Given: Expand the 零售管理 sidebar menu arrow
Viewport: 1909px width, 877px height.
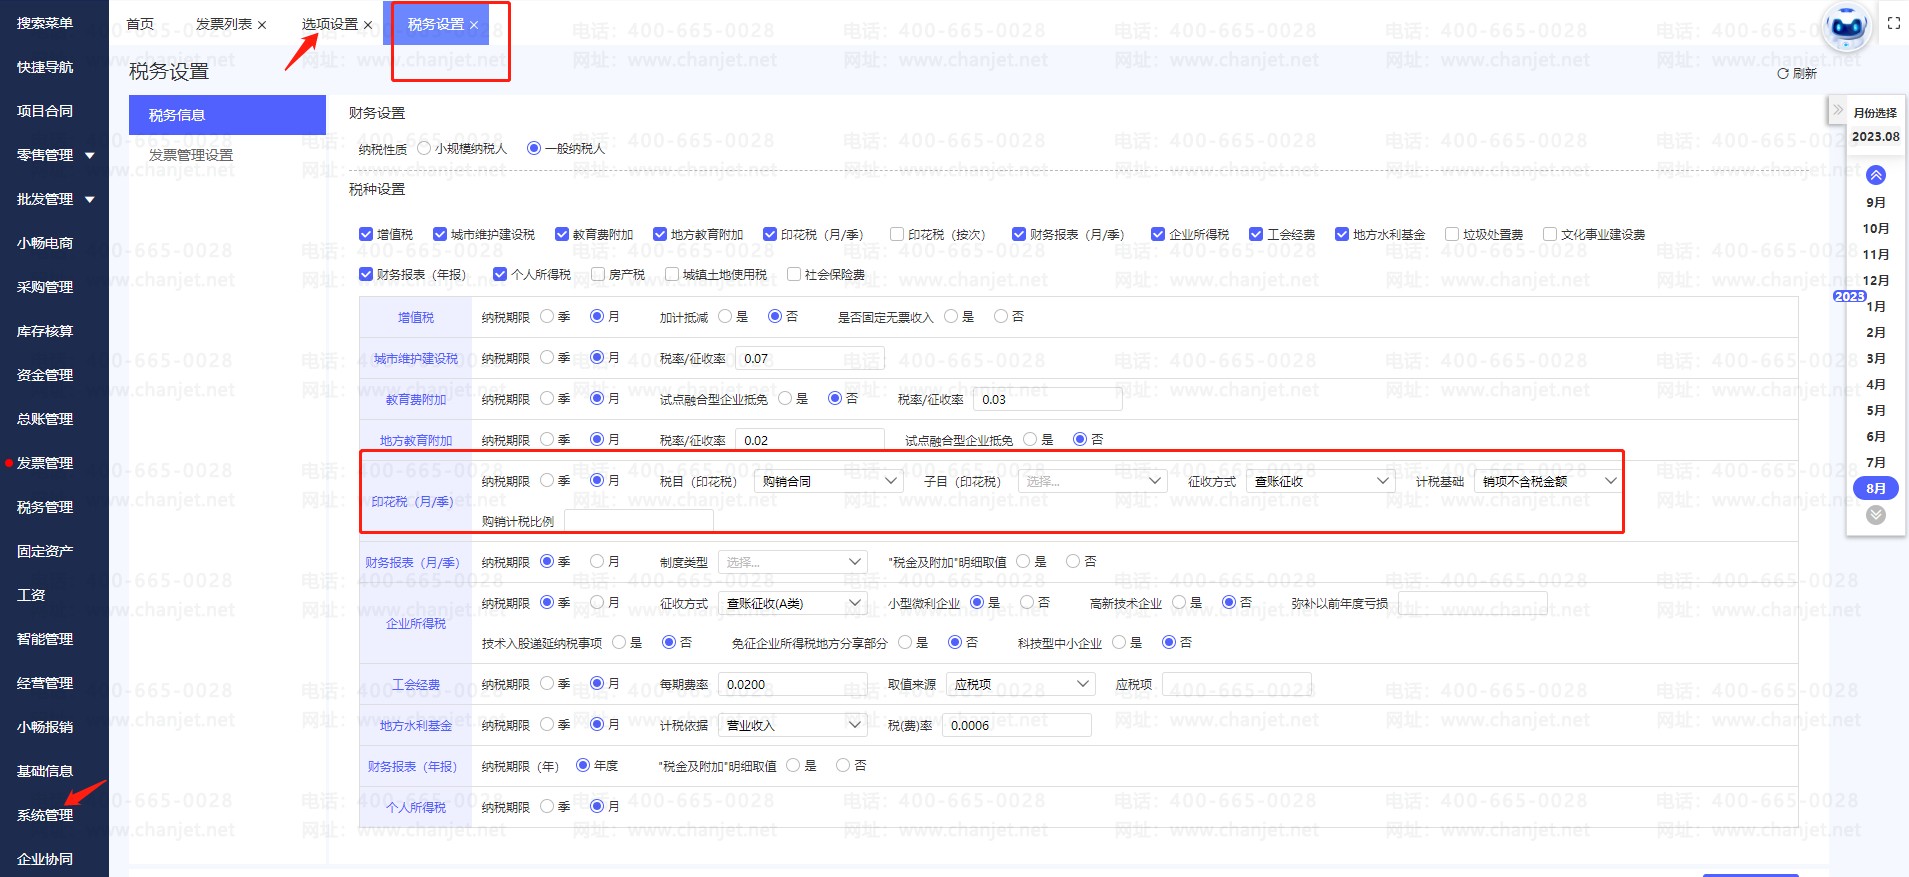Looking at the screenshot, I should pyautogui.click(x=90, y=156).
